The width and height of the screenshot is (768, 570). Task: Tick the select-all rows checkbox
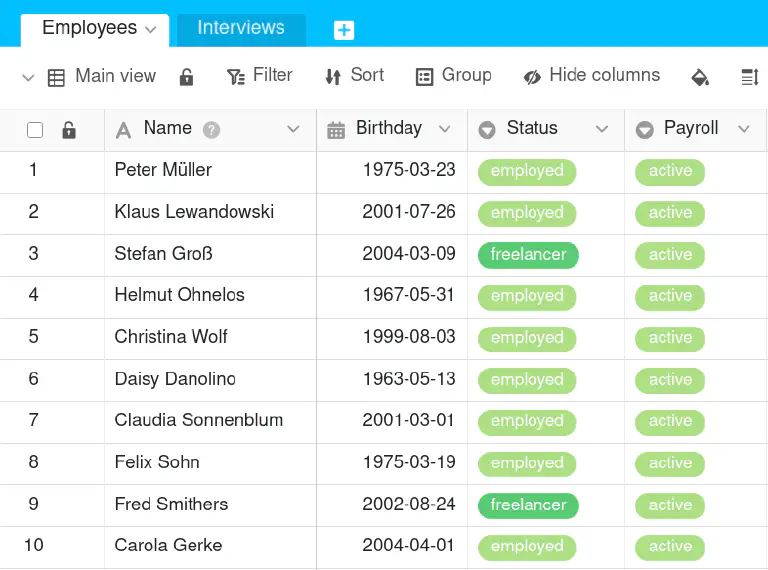[35, 130]
